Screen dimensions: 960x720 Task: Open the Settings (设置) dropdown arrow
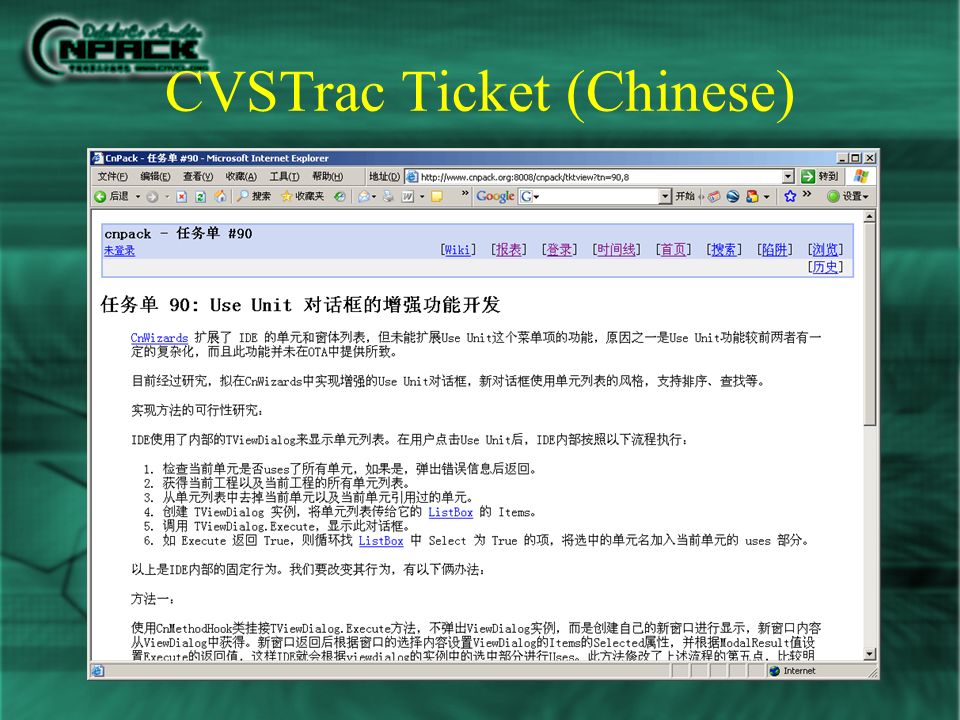pos(866,197)
